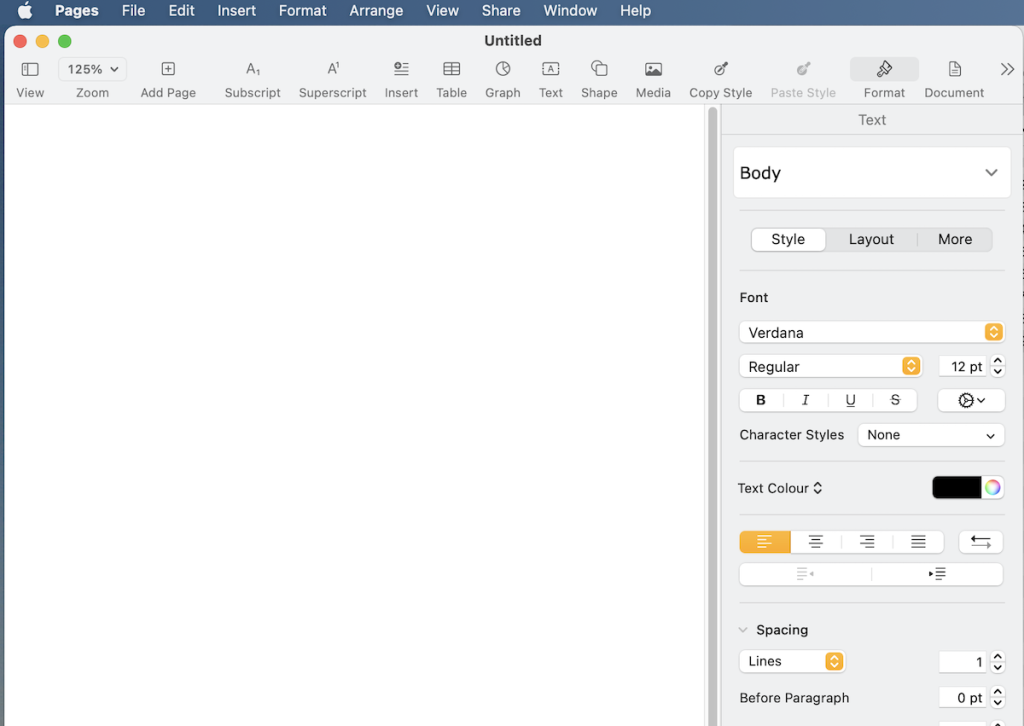Open the Regular typeface dropdown

click(830, 366)
